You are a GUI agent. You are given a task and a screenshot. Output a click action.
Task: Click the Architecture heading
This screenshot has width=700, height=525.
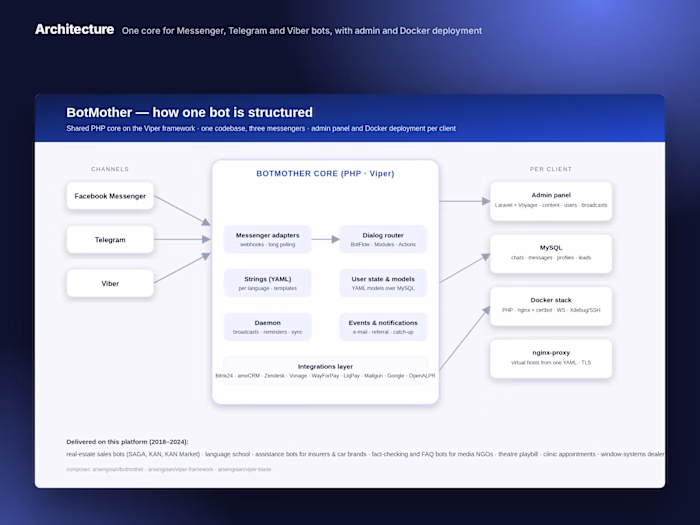(75, 29)
